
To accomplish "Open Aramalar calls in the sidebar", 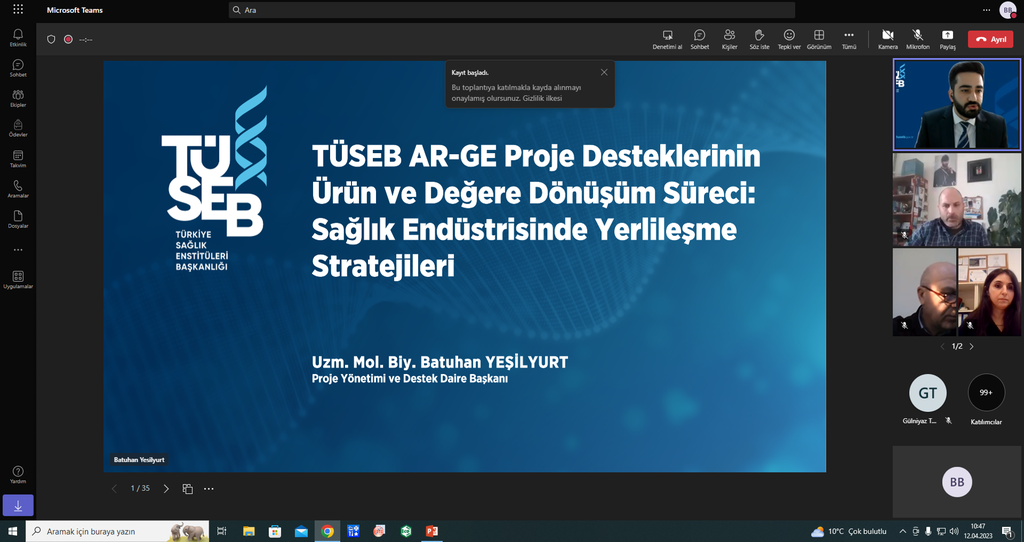I will [18, 189].
